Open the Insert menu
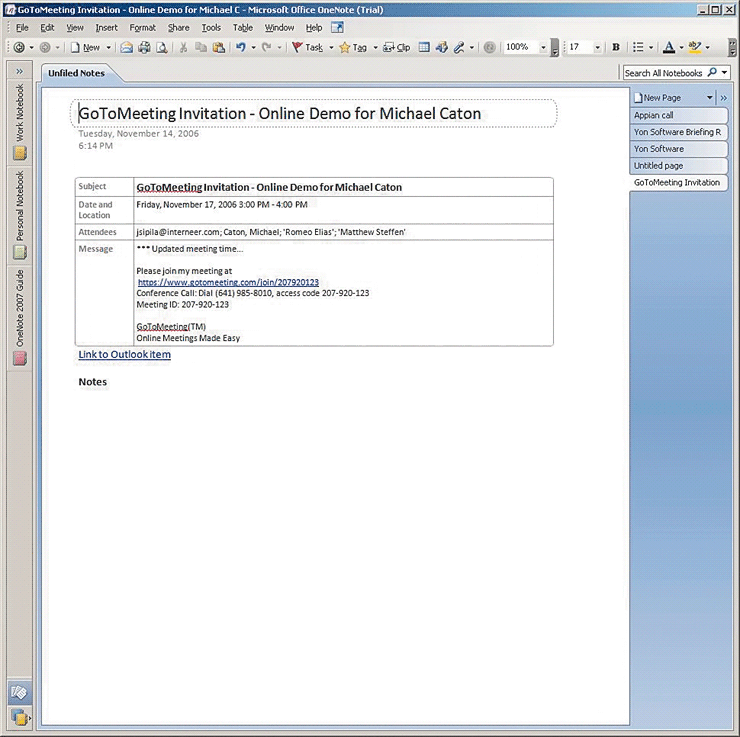 pos(106,28)
